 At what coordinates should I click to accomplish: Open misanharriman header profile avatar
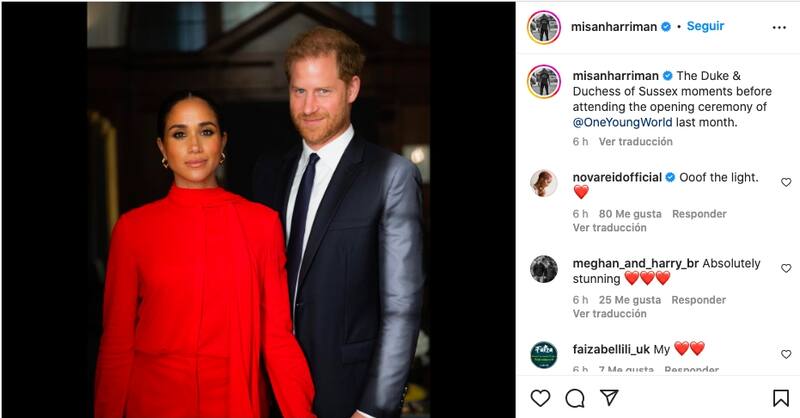coord(544,27)
